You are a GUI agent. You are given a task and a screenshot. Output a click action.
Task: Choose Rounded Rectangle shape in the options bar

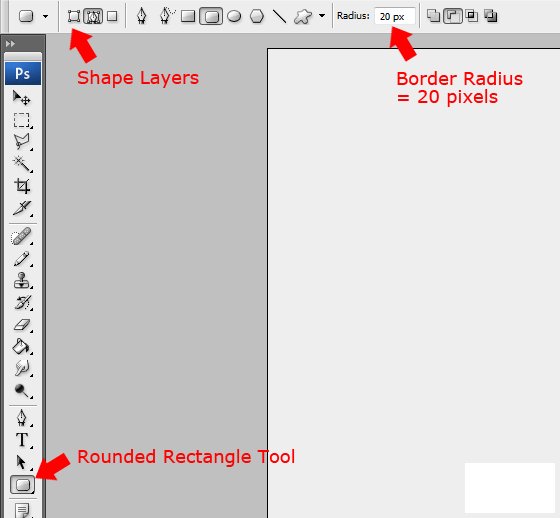(211, 16)
